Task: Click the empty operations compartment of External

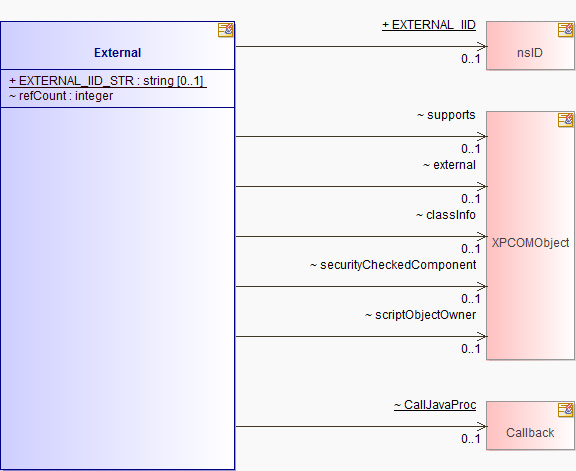Action: (118, 288)
